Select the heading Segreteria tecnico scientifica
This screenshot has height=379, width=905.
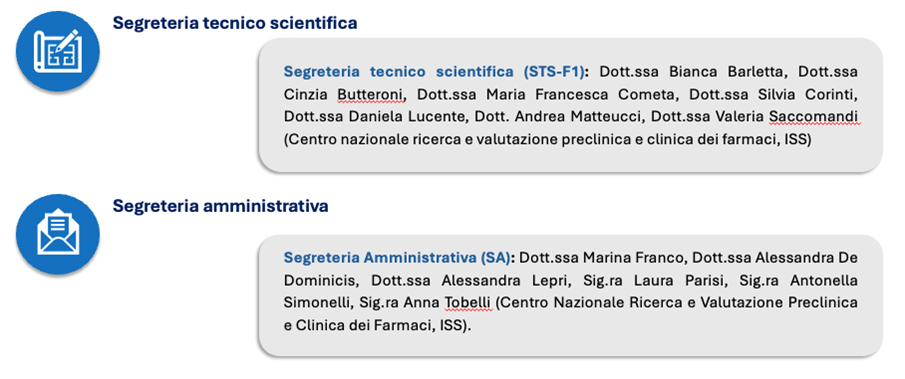(x=235, y=23)
